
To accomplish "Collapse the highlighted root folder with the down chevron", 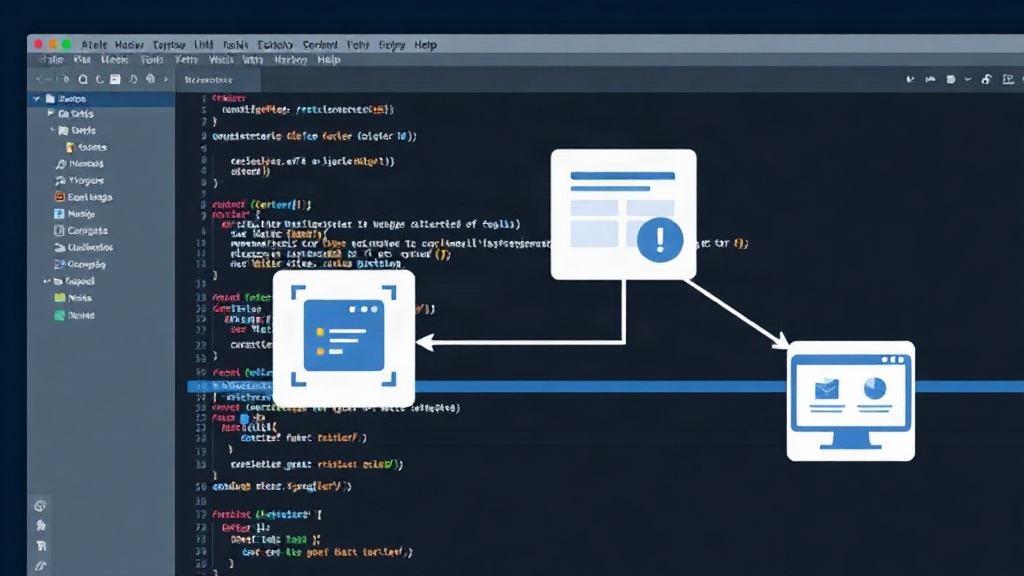I will [37, 99].
